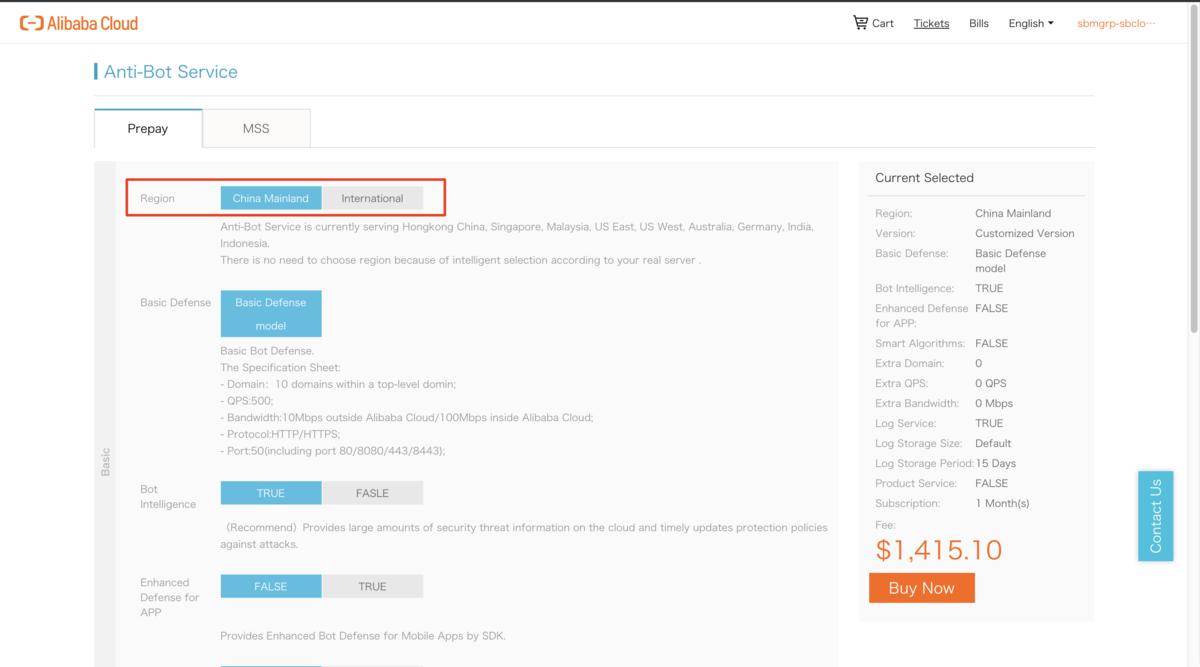Viewport: 1200px width, 667px height.
Task: Click the Anti-Bot Service page title
Action: pyautogui.click(x=171, y=72)
